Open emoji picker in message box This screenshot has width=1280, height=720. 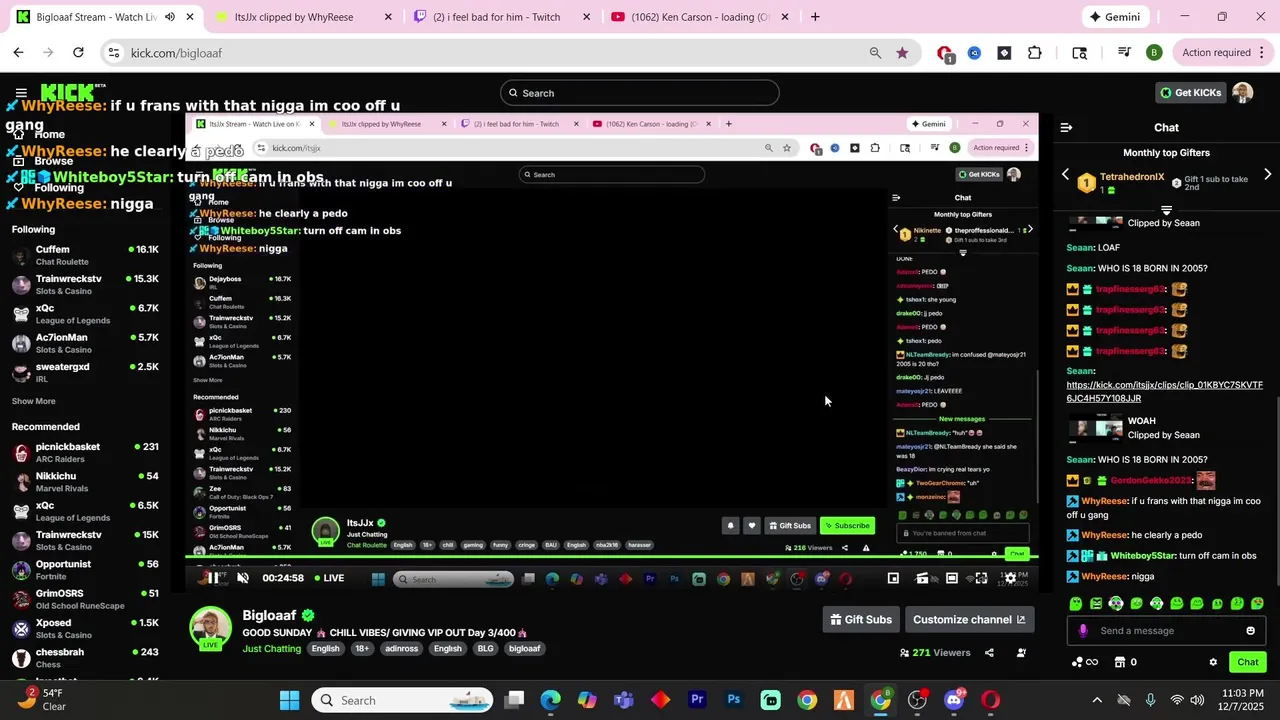(x=1250, y=631)
